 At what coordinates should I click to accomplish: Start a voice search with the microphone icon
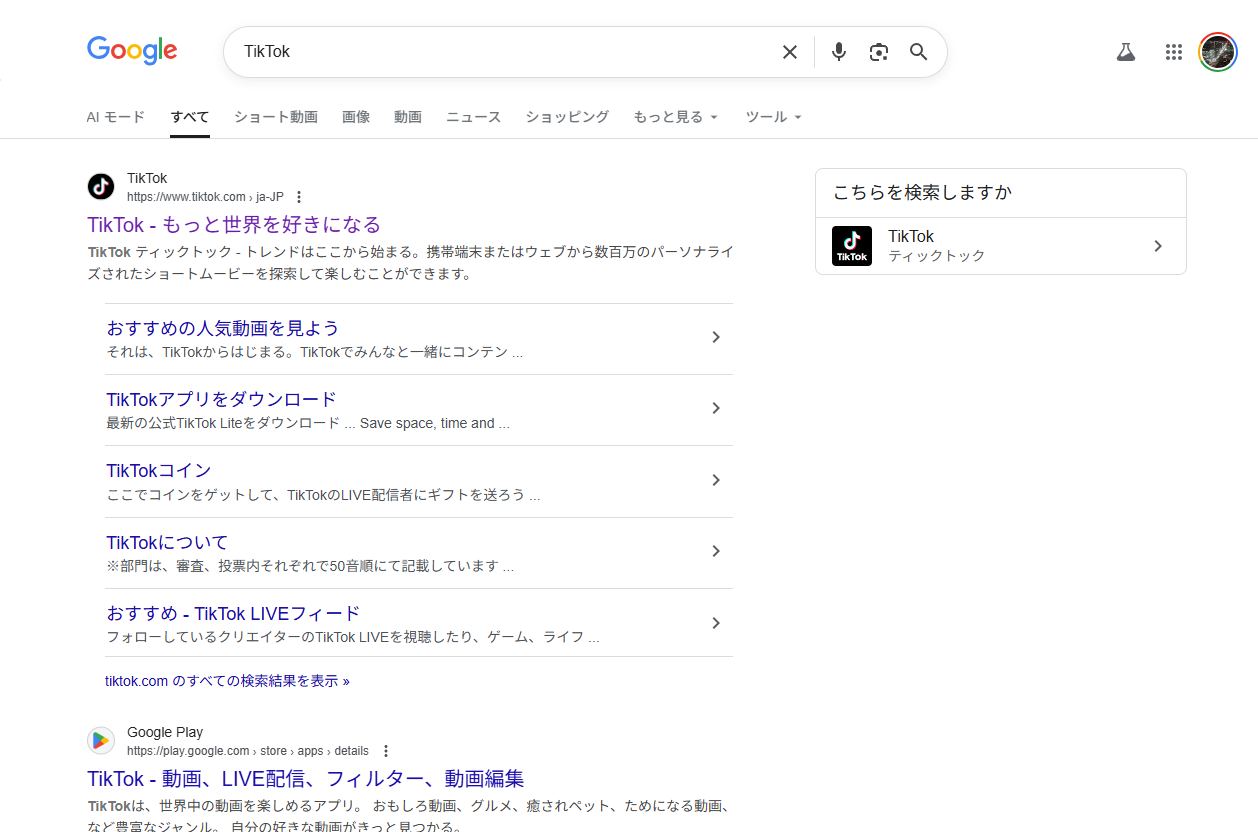839,51
